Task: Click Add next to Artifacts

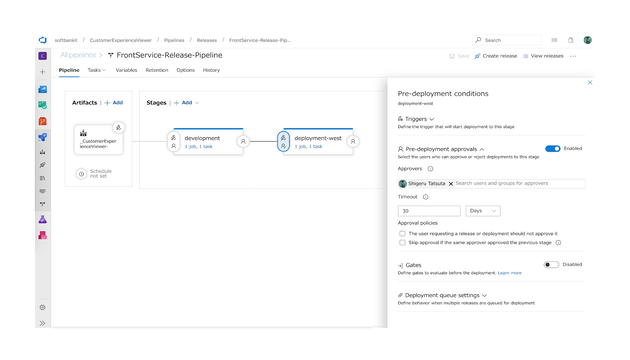Action: click(x=114, y=103)
